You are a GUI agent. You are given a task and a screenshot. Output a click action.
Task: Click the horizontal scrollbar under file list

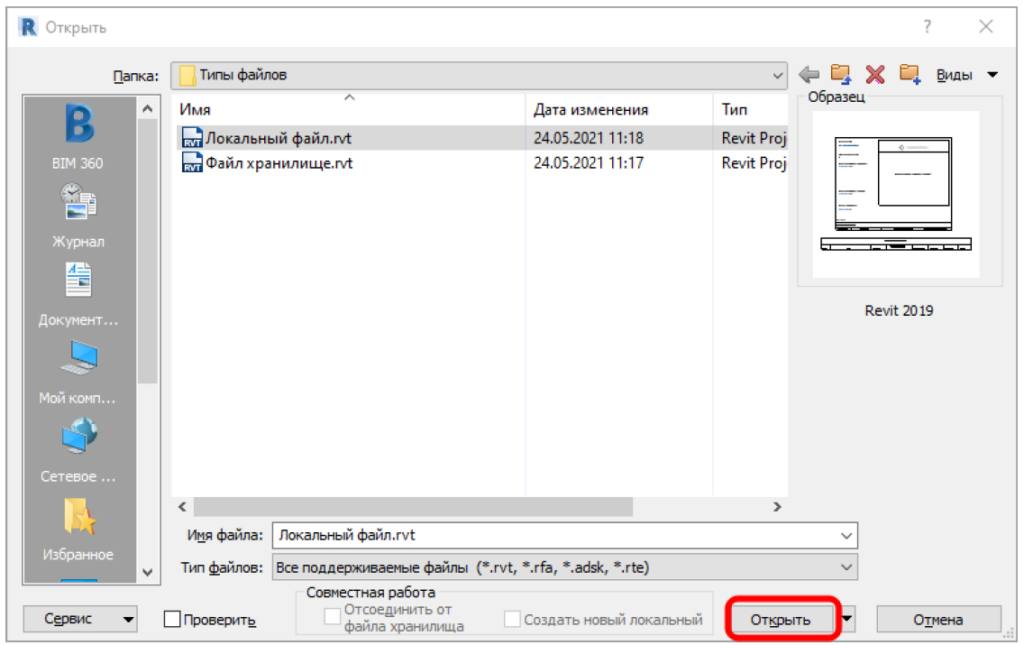tap(480, 507)
